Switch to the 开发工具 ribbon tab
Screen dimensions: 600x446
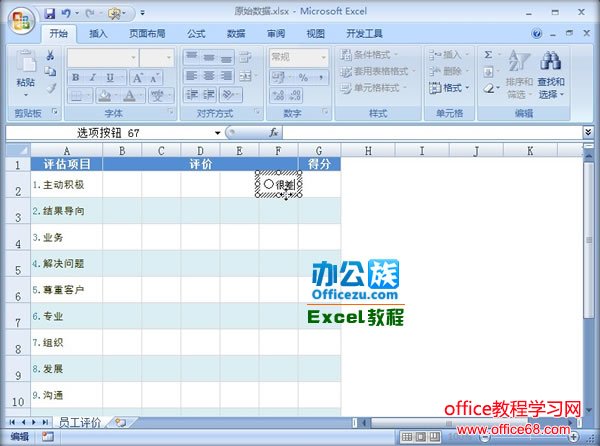click(x=364, y=34)
